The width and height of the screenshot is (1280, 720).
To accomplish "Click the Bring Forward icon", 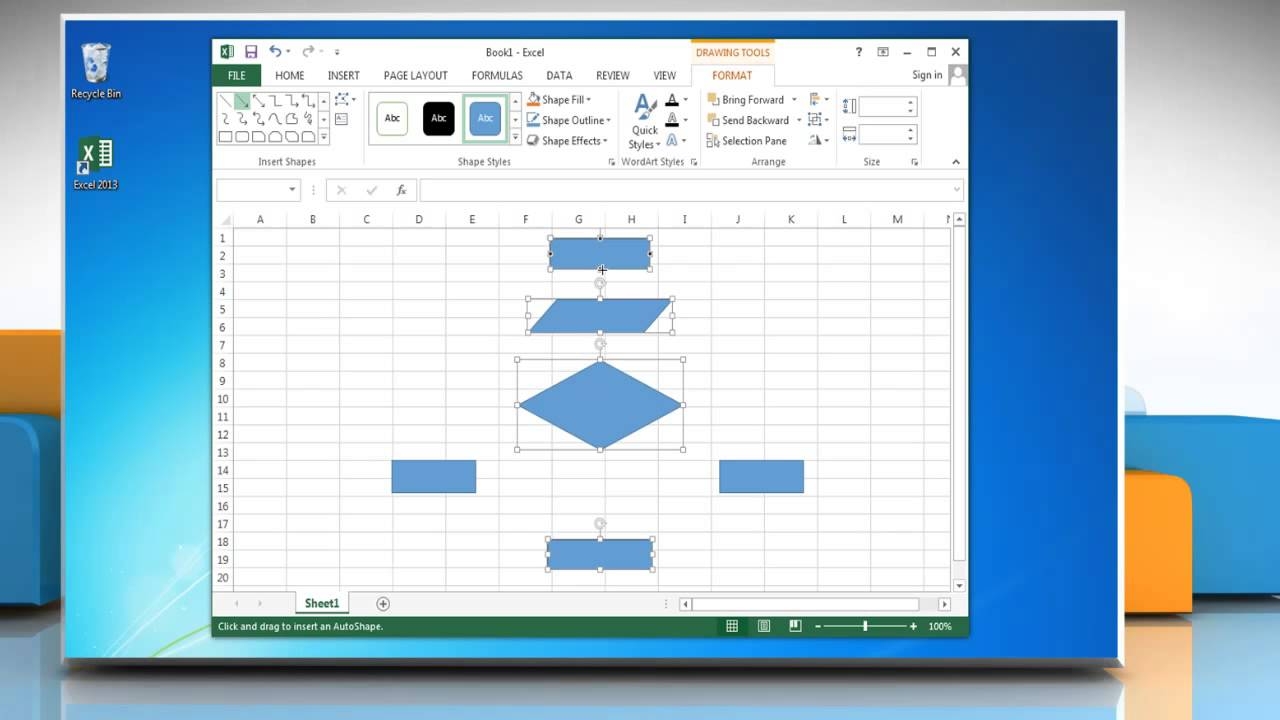I will pos(750,99).
